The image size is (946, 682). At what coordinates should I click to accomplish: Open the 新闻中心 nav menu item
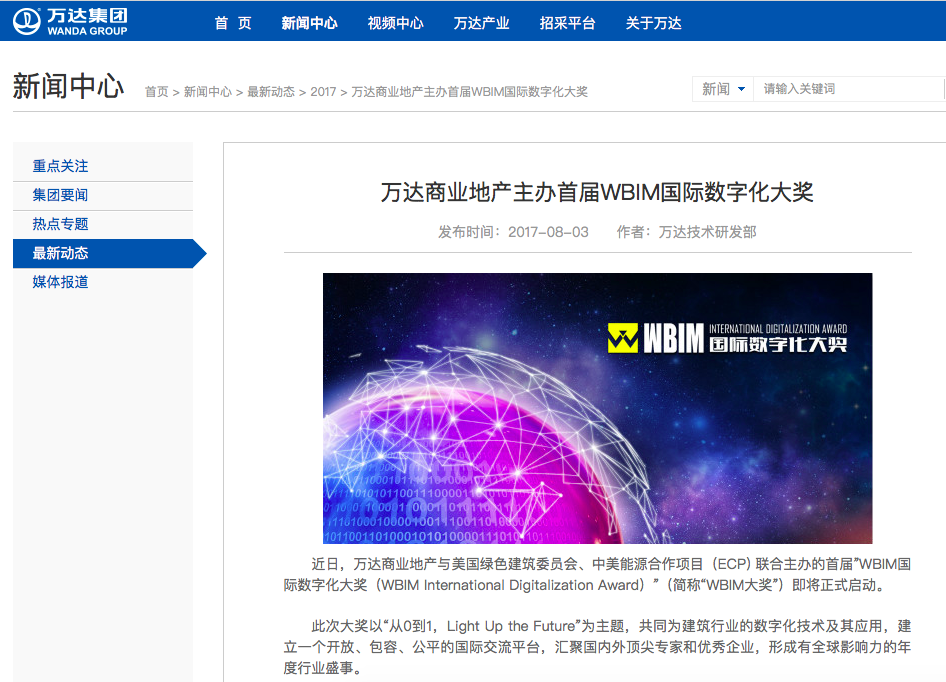[x=310, y=23]
